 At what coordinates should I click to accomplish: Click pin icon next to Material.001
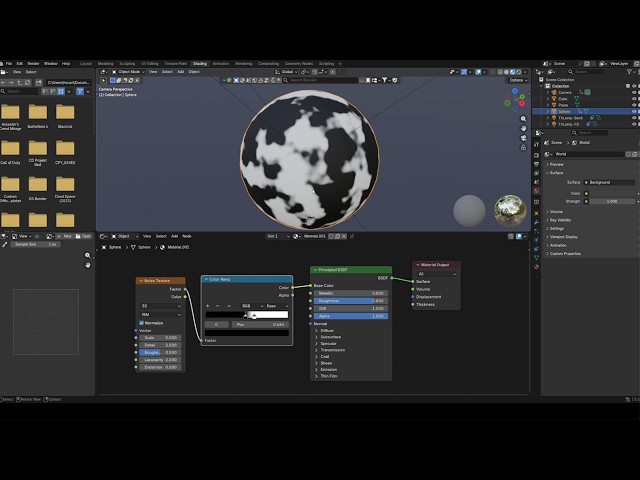click(352, 236)
